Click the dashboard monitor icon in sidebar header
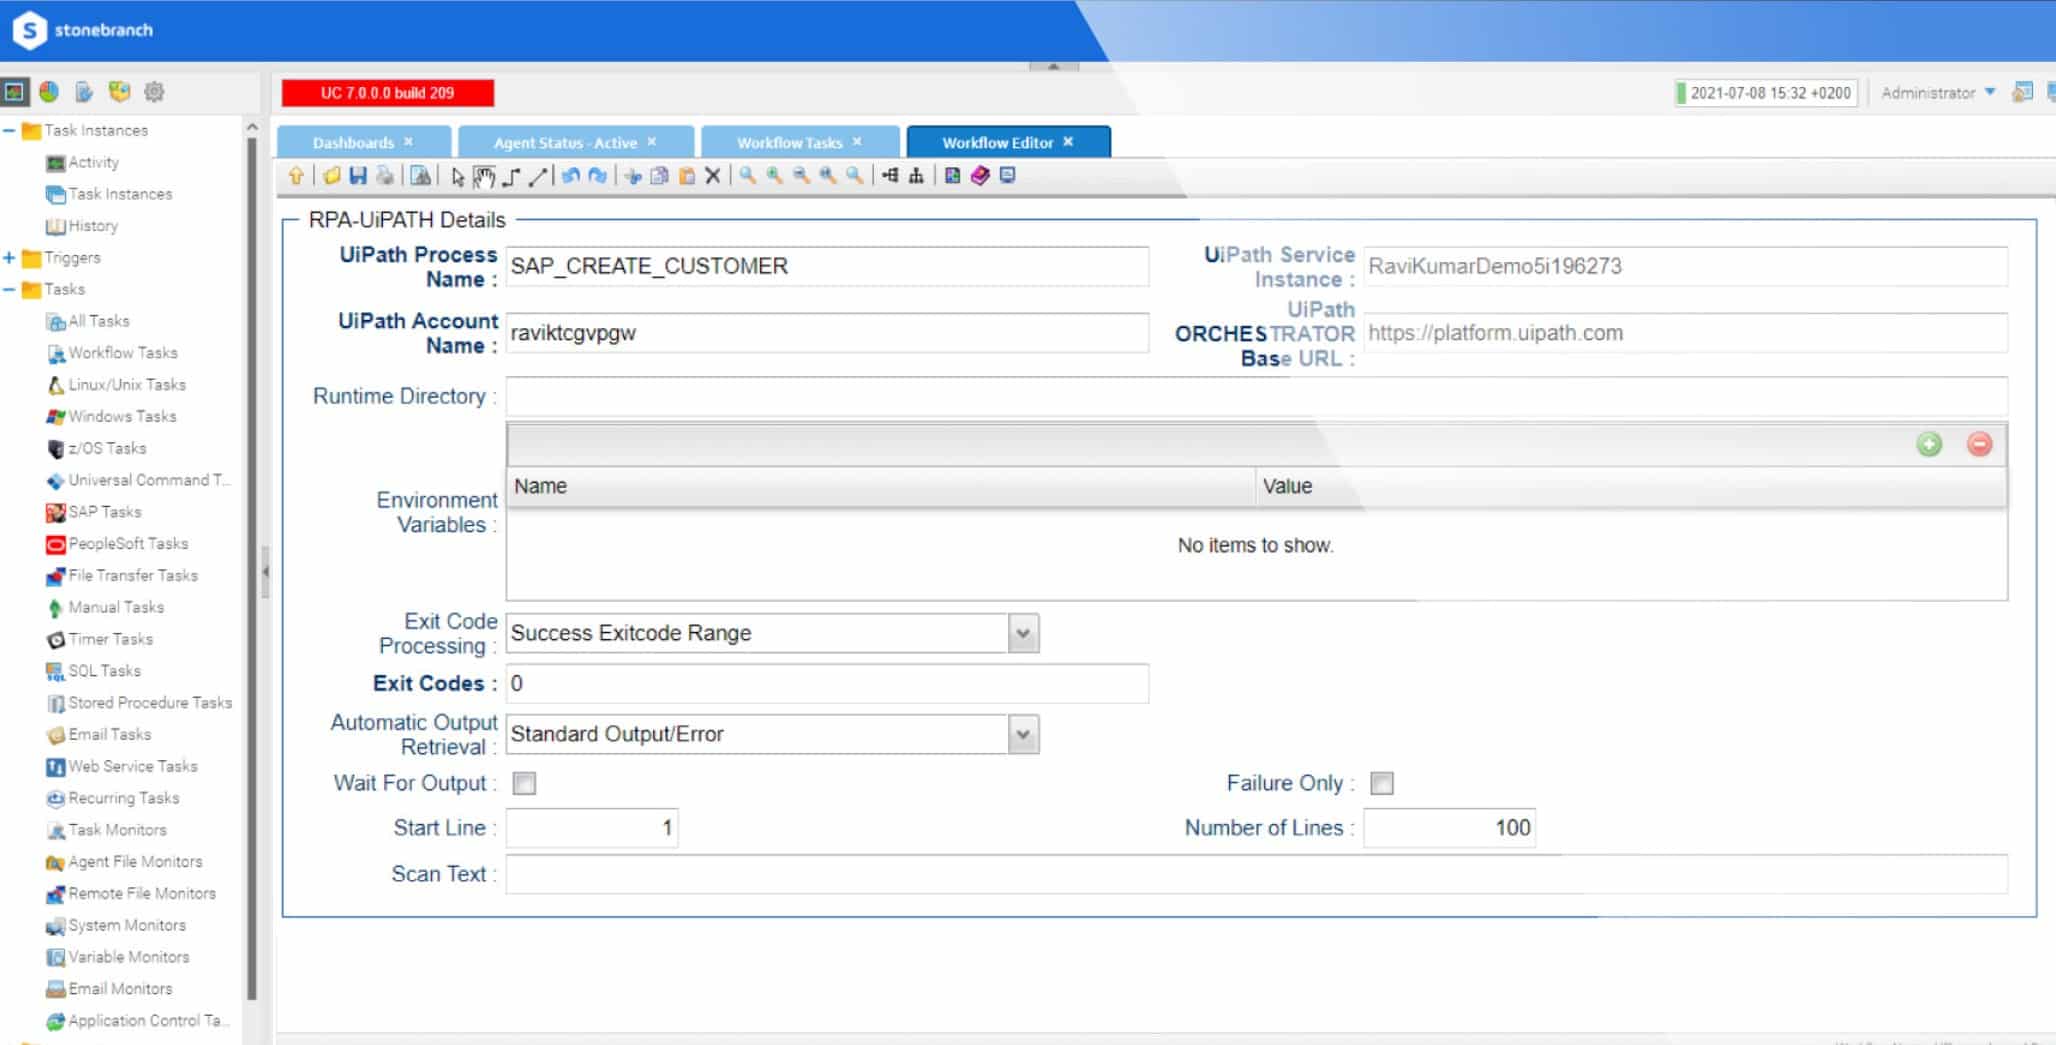This screenshot has width=2056, height=1045. tap(14, 92)
